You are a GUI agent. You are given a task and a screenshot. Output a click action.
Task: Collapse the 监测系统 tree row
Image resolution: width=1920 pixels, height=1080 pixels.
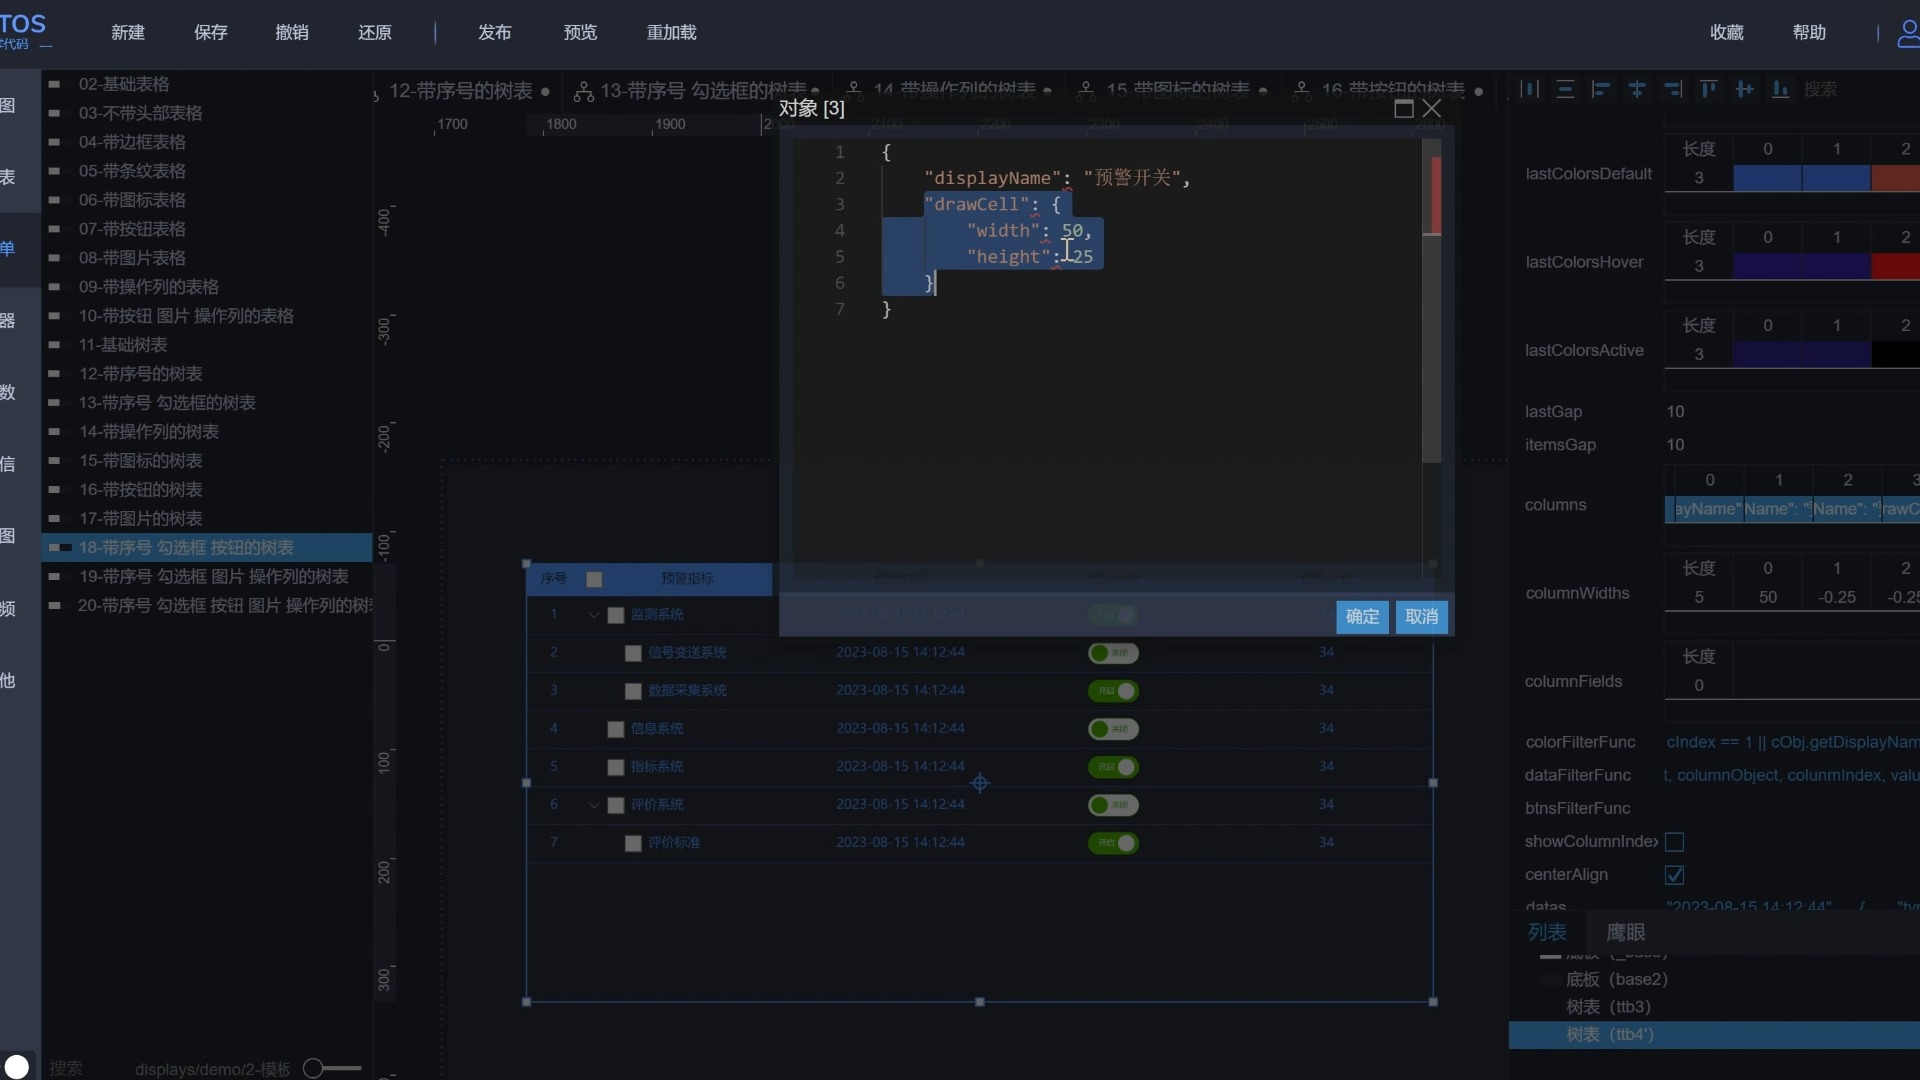pyautogui.click(x=594, y=615)
